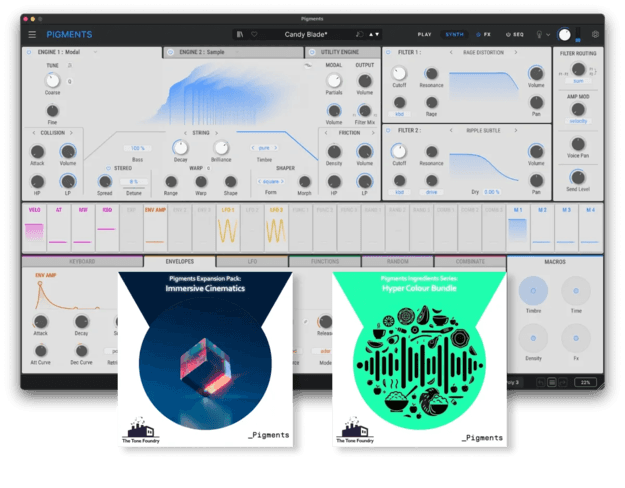Select the LFO 1 modulation source slot

[x=228, y=228]
